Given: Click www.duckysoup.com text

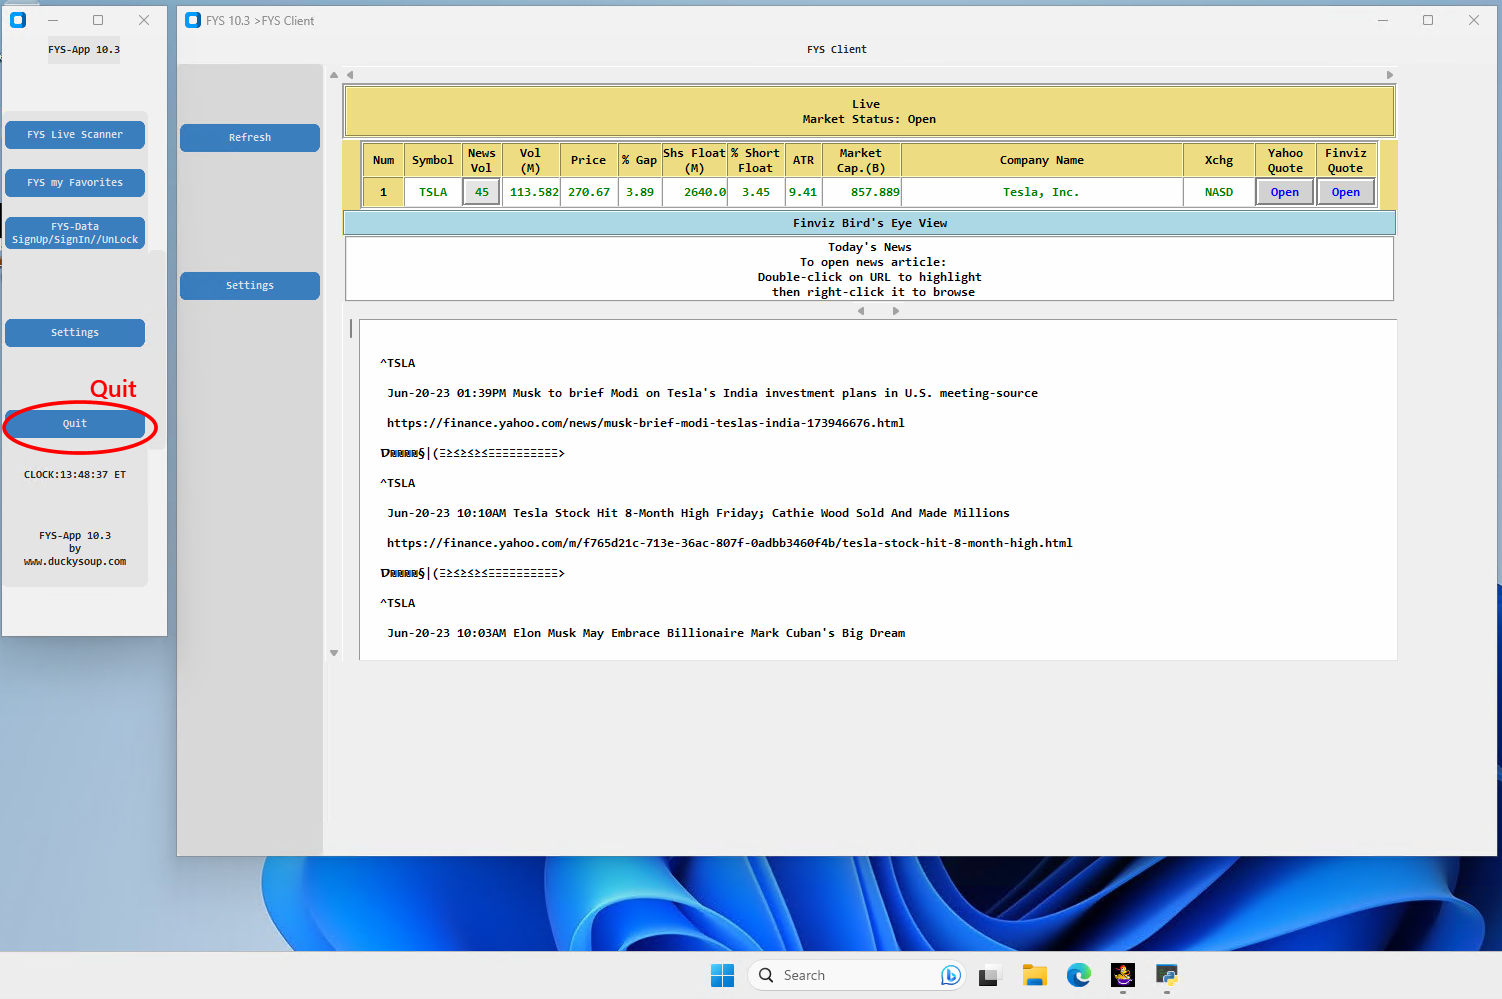Looking at the screenshot, I should 75,562.
